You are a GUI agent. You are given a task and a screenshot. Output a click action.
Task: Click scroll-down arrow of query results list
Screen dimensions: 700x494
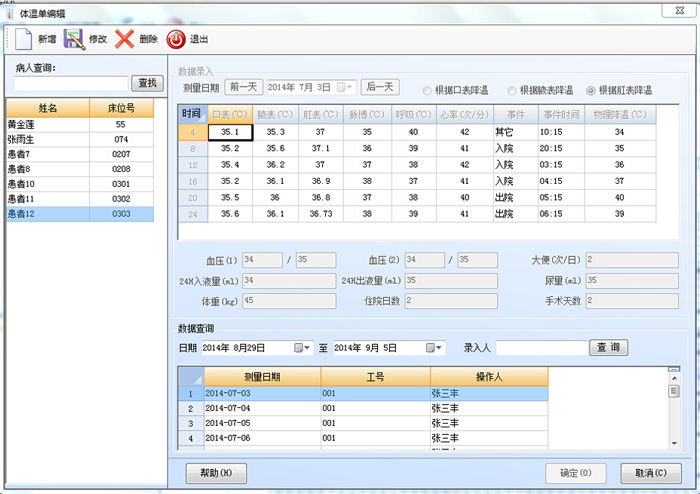(674, 443)
